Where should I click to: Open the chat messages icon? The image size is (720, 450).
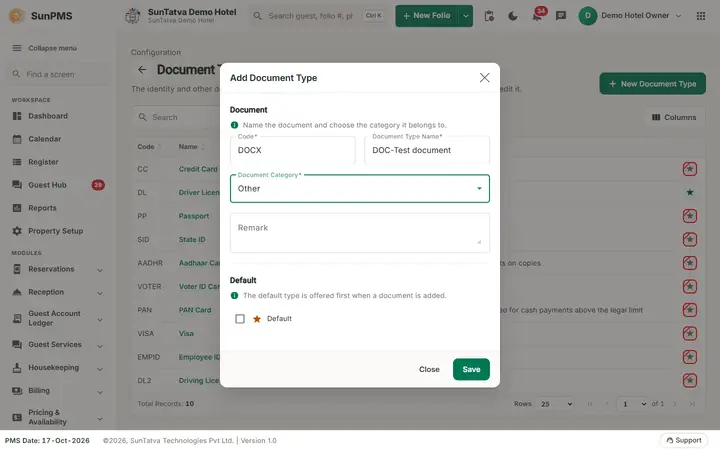pyautogui.click(x=561, y=16)
